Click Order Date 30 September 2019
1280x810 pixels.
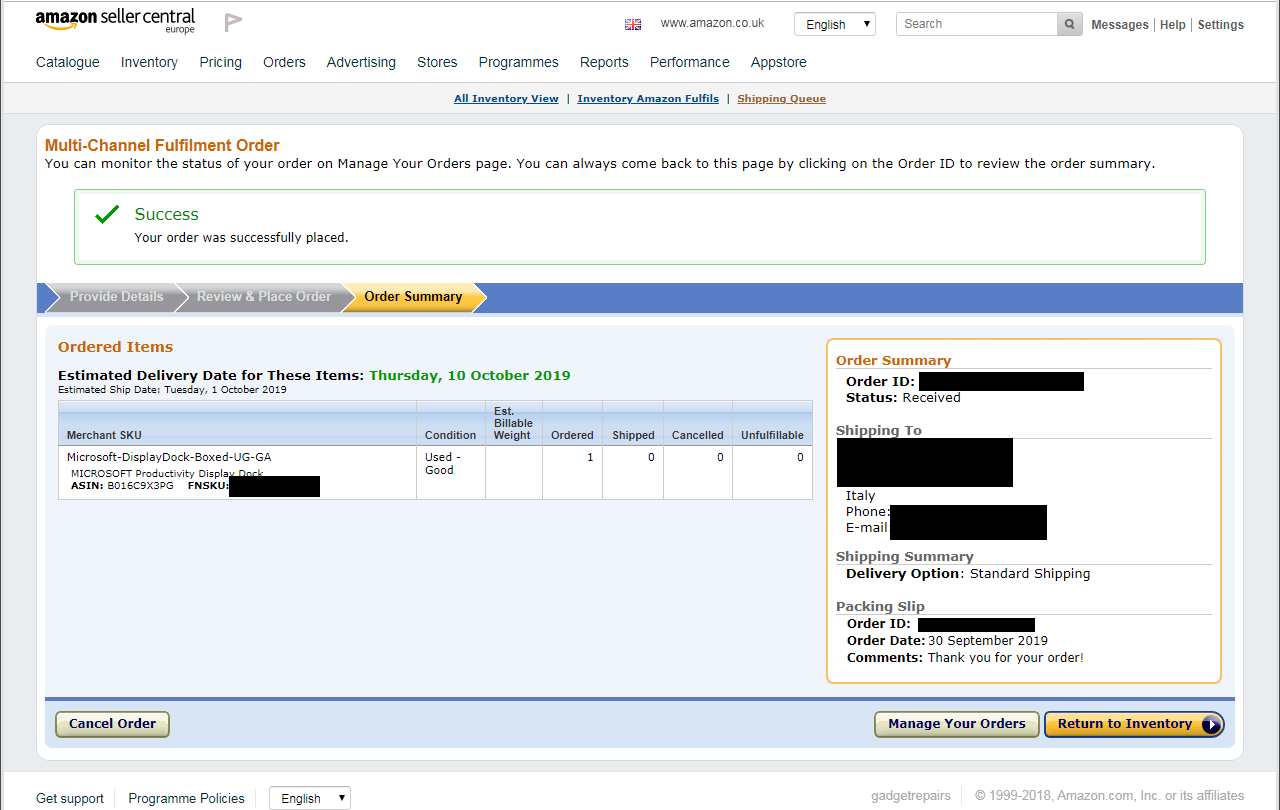tap(947, 641)
